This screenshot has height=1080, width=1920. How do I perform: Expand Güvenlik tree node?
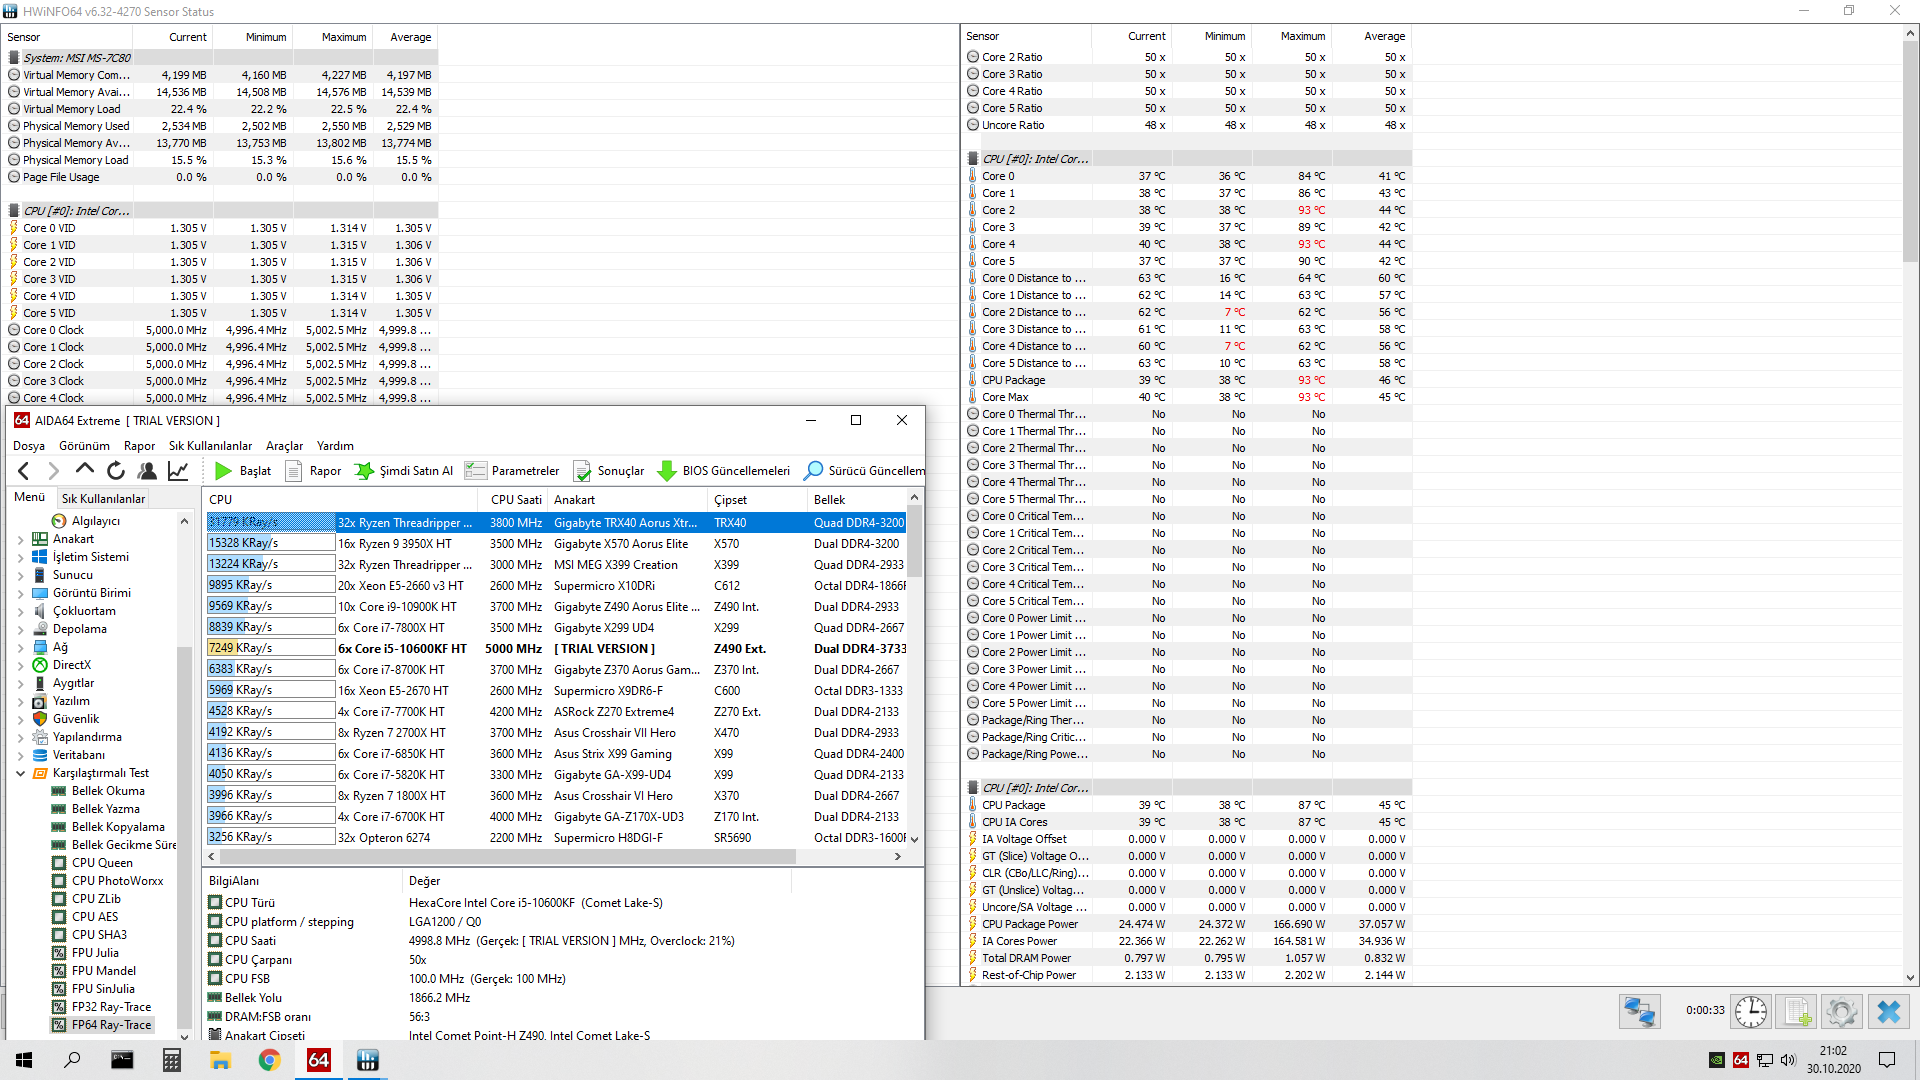[x=20, y=719]
